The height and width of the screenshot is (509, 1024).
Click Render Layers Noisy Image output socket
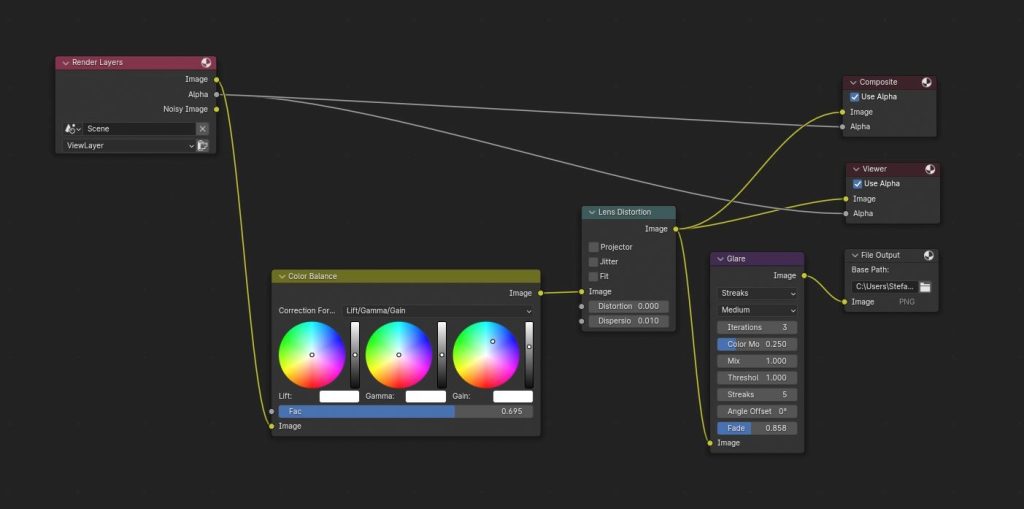(216, 109)
